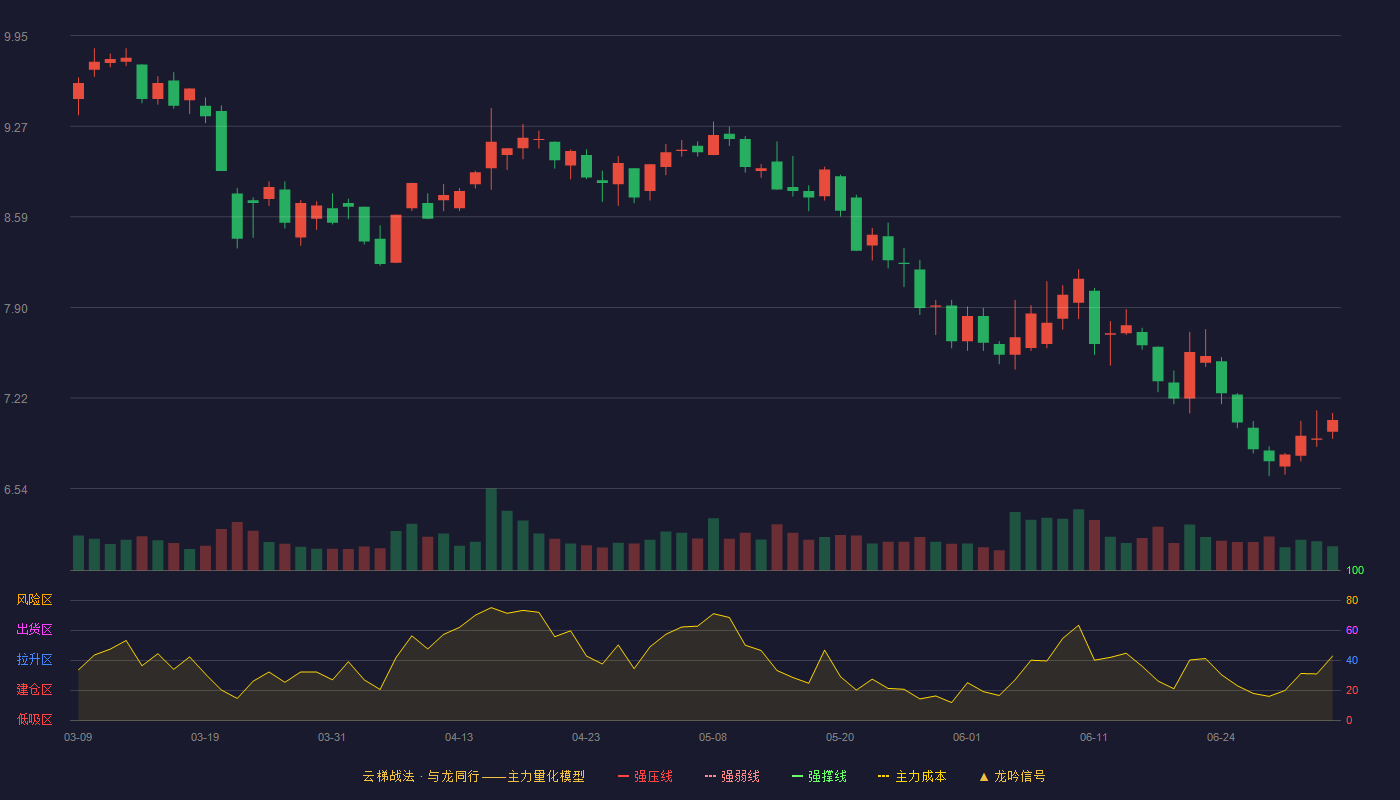Screen dimensions: 1400x800
Task: Click the last red candlestick on the right
Action: point(1332,426)
